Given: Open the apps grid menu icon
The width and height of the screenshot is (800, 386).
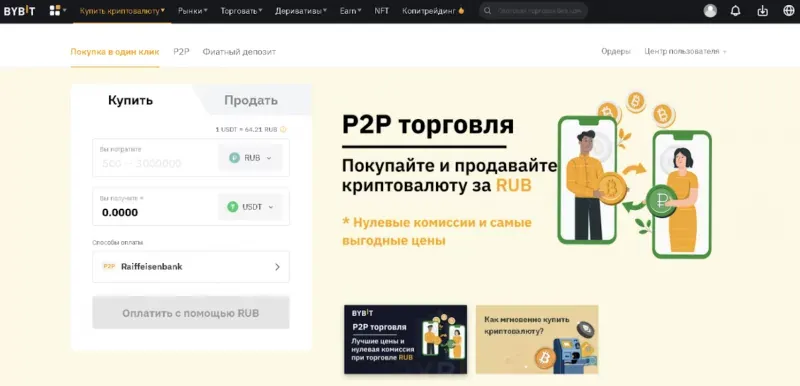Looking at the screenshot, I should [x=55, y=11].
